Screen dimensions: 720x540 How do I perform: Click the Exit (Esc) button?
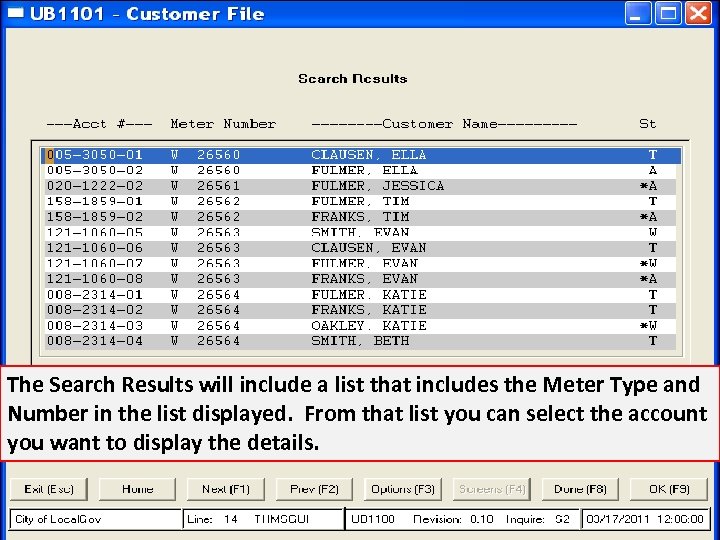point(49,489)
